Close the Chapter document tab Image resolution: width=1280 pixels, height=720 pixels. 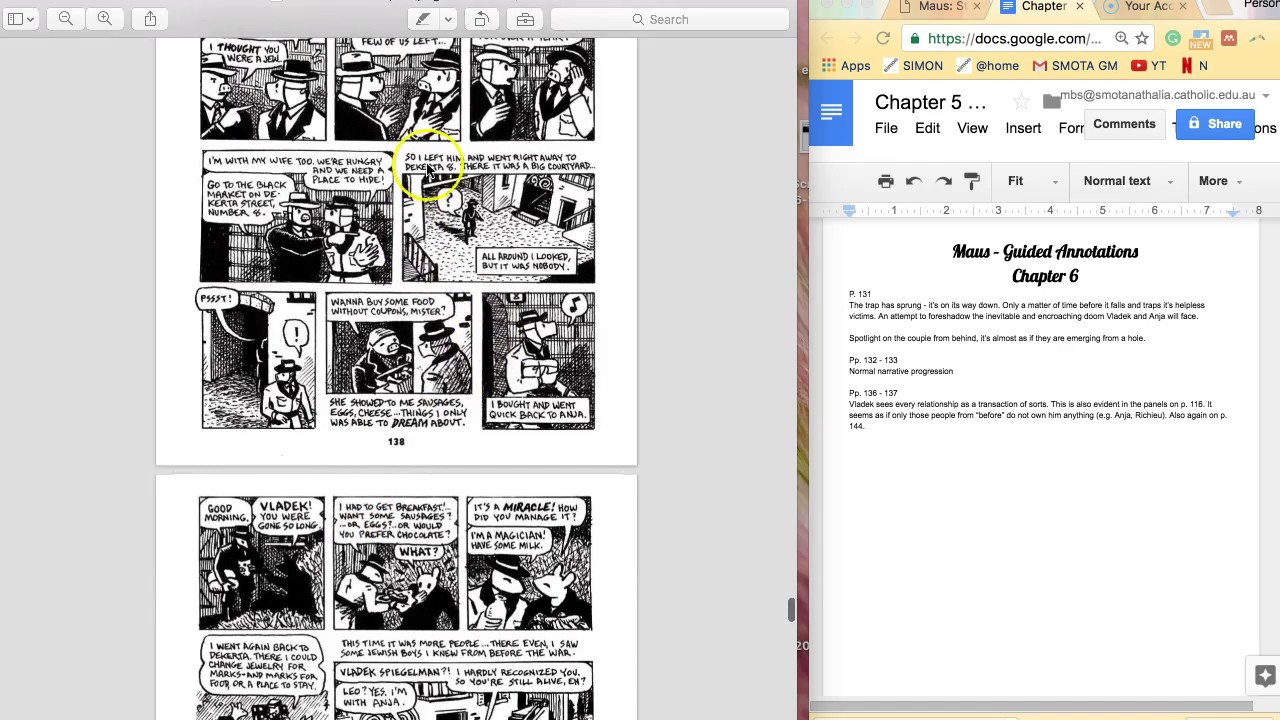pos(1079,7)
